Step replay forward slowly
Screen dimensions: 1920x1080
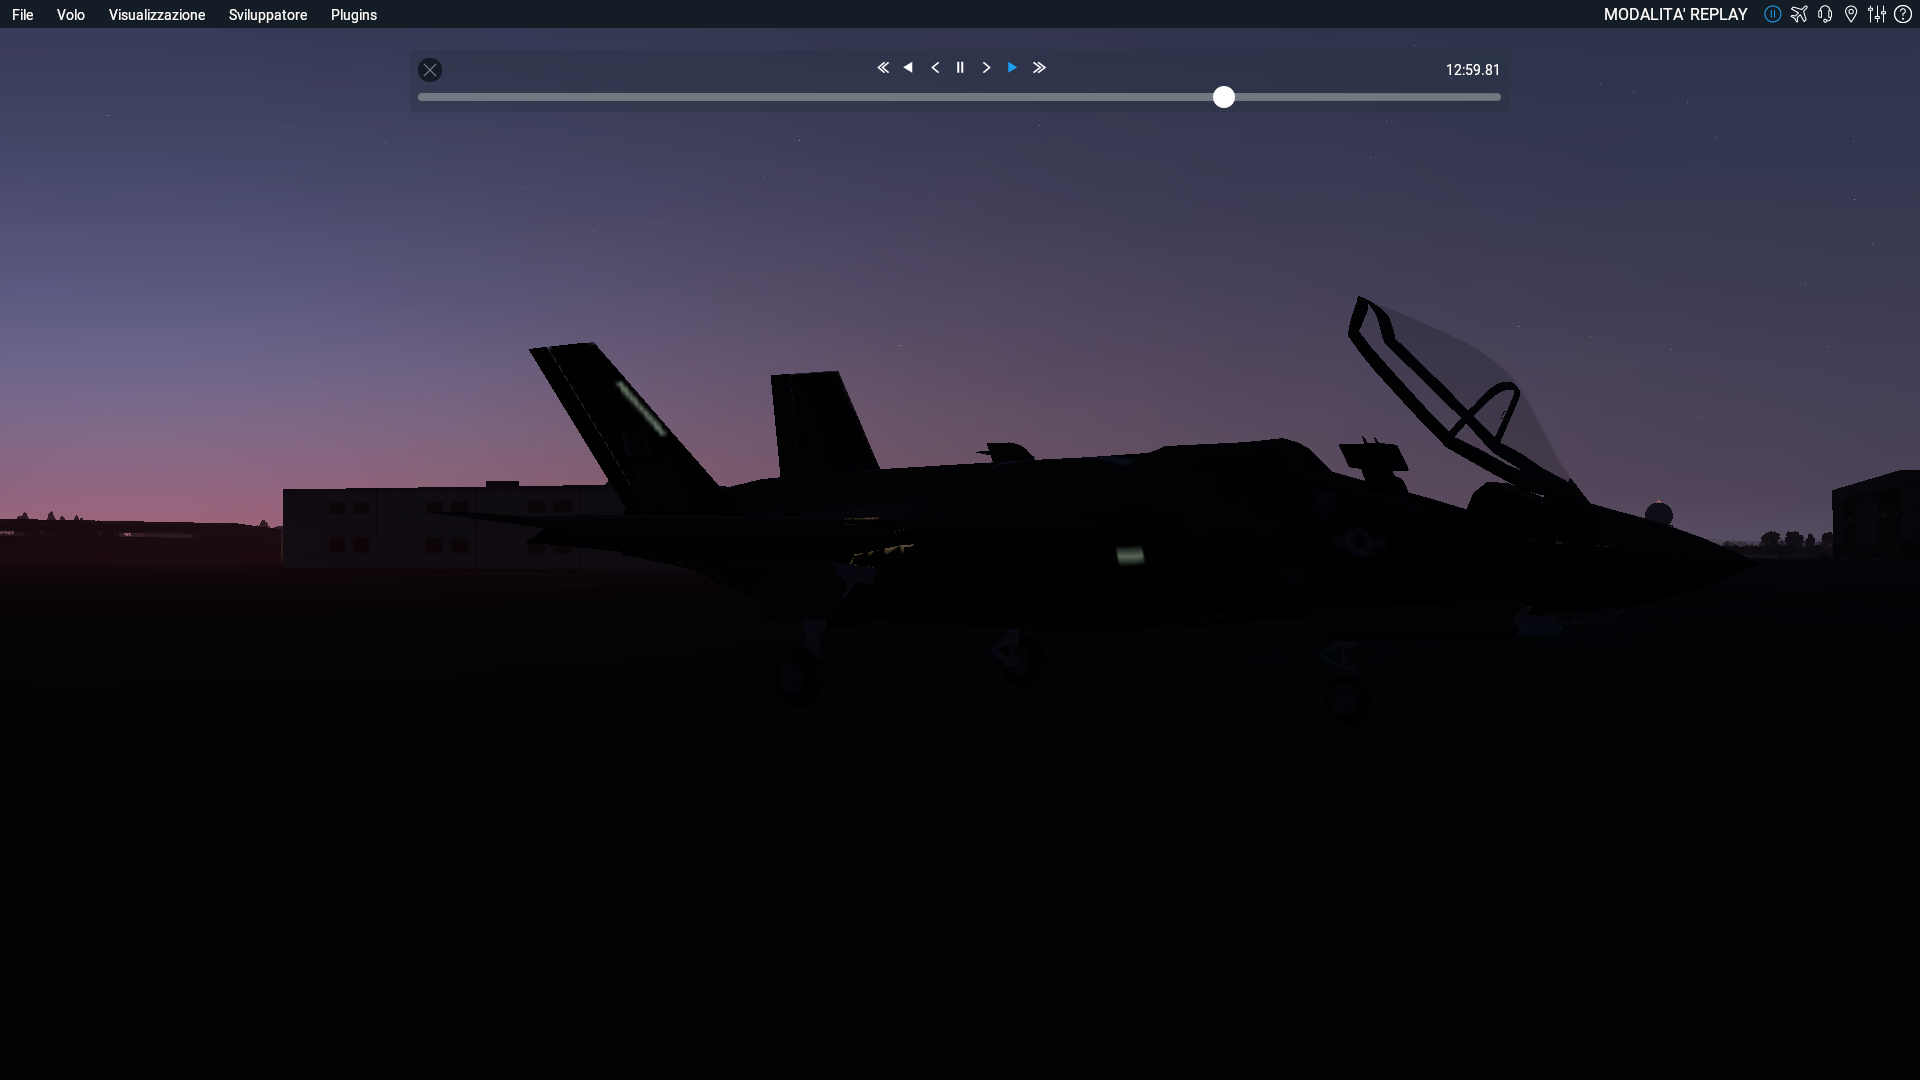tap(986, 68)
